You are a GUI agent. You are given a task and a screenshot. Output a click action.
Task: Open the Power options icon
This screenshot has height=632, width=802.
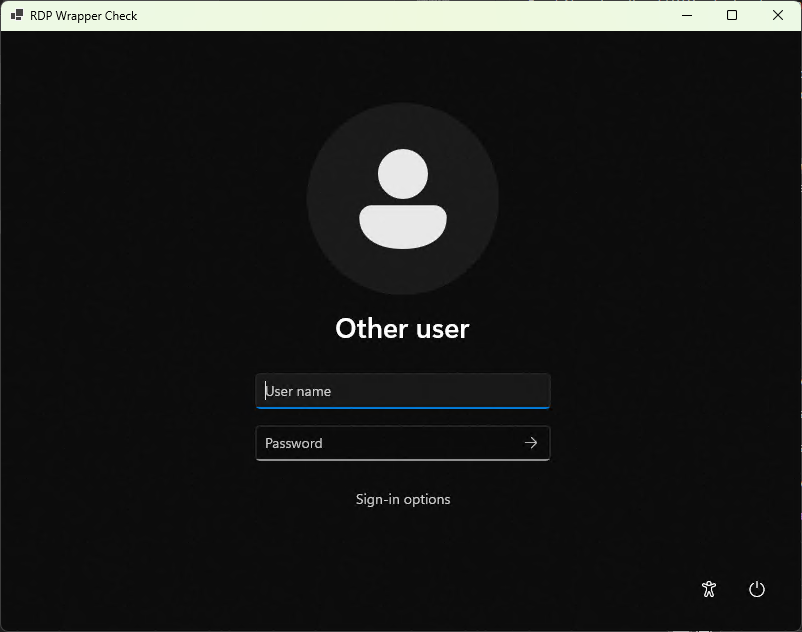[x=757, y=589]
